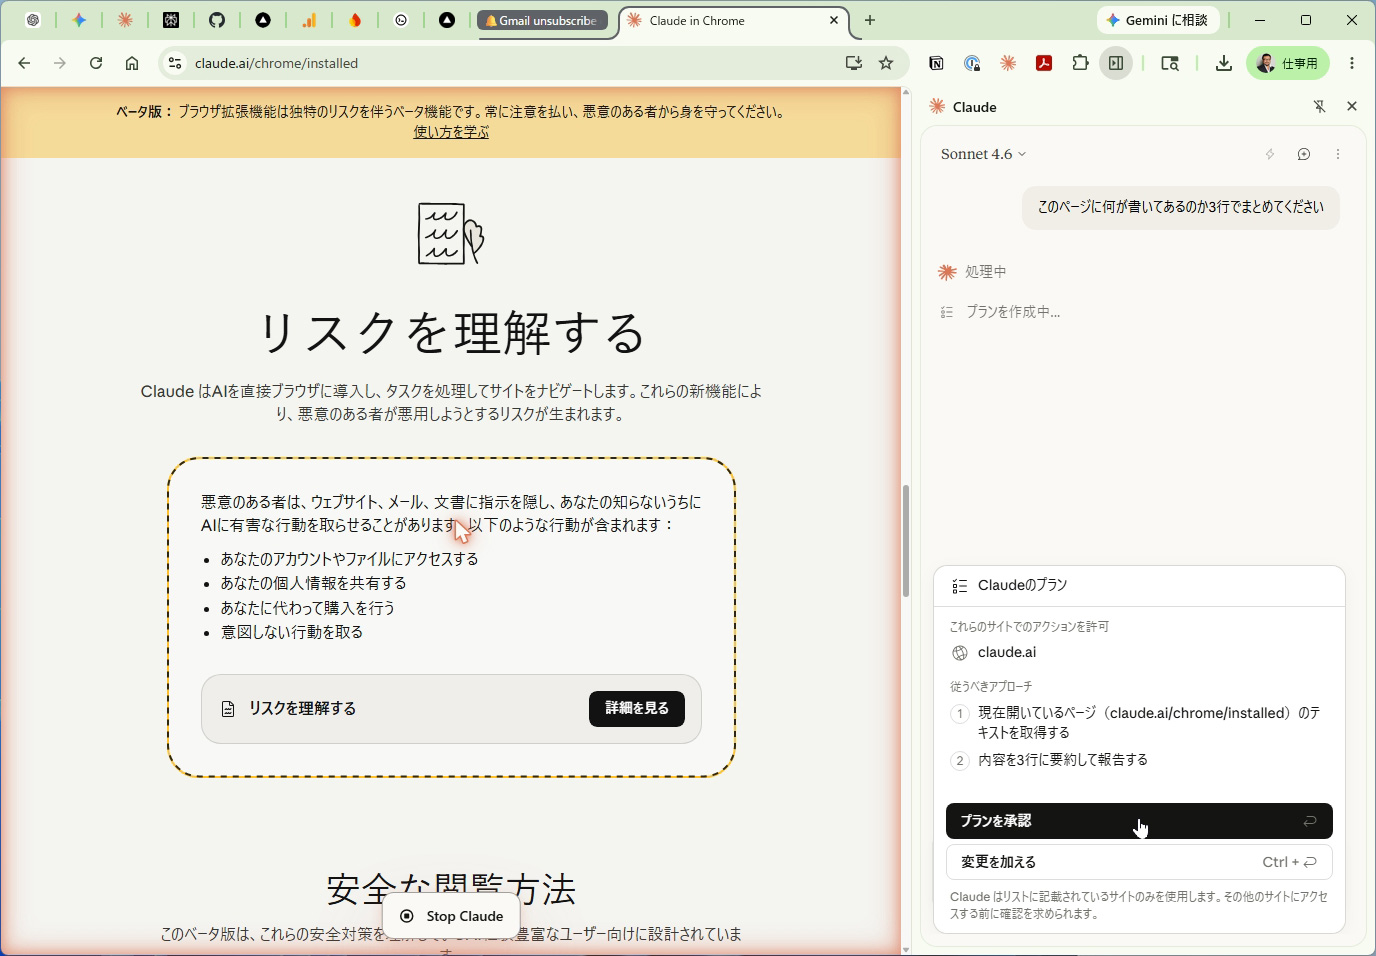
Task: Click the page's vertical scrollbar thumb
Action: [906, 540]
